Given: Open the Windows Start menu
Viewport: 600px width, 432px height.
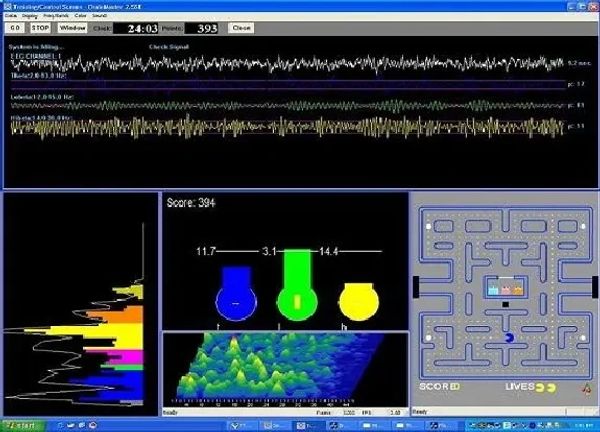Looking at the screenshot, I should (x=20, y=425).
